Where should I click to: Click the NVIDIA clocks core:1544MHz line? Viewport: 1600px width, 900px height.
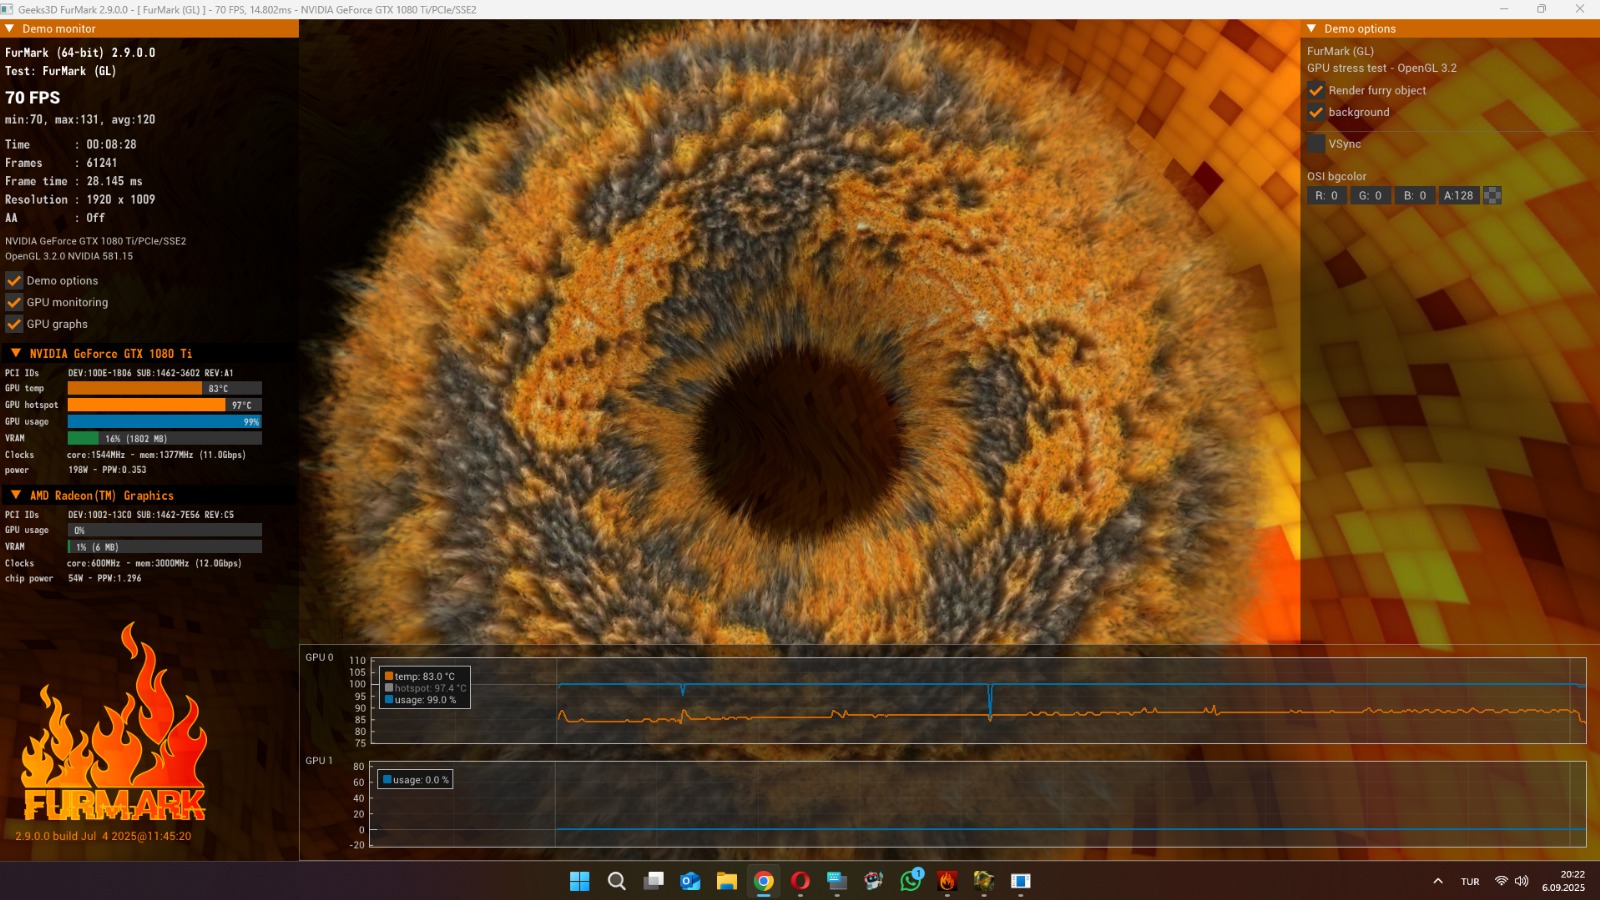click(x=125, y=455)
